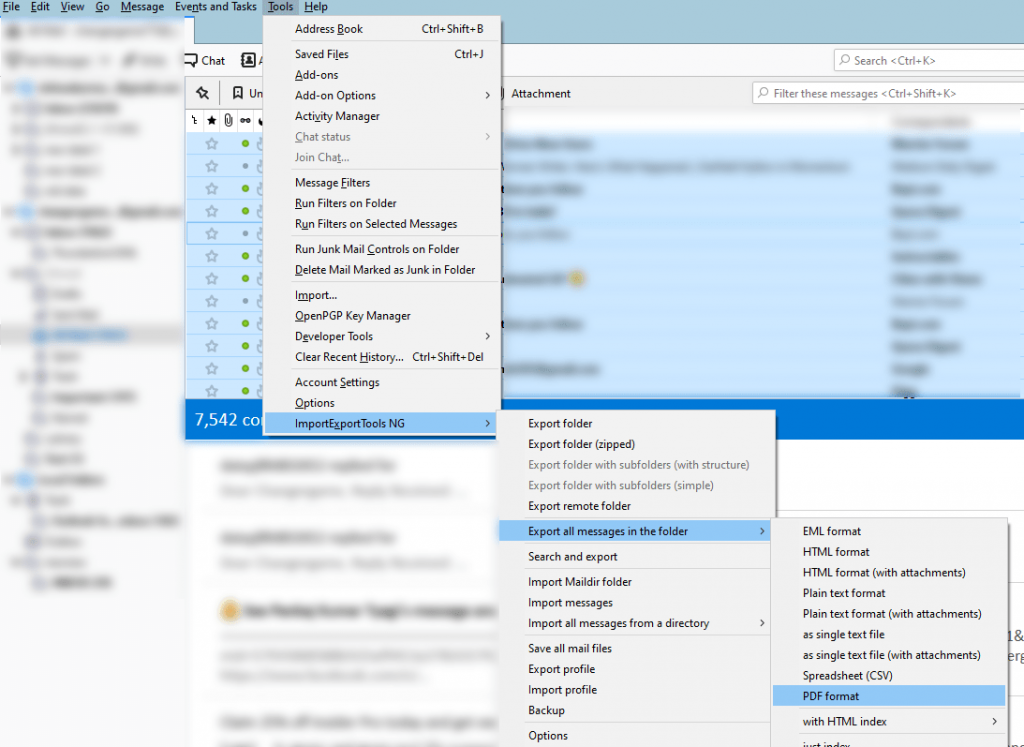Open the View menu
Screen dimensions: 1024x747
tap(72, 7)
